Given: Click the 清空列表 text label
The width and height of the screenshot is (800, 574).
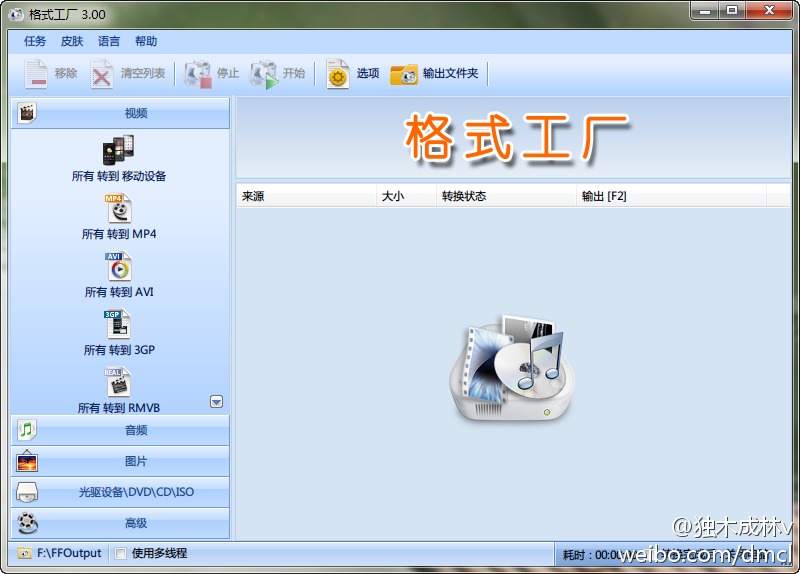Looking at the screenshot, I should point(143,73).
